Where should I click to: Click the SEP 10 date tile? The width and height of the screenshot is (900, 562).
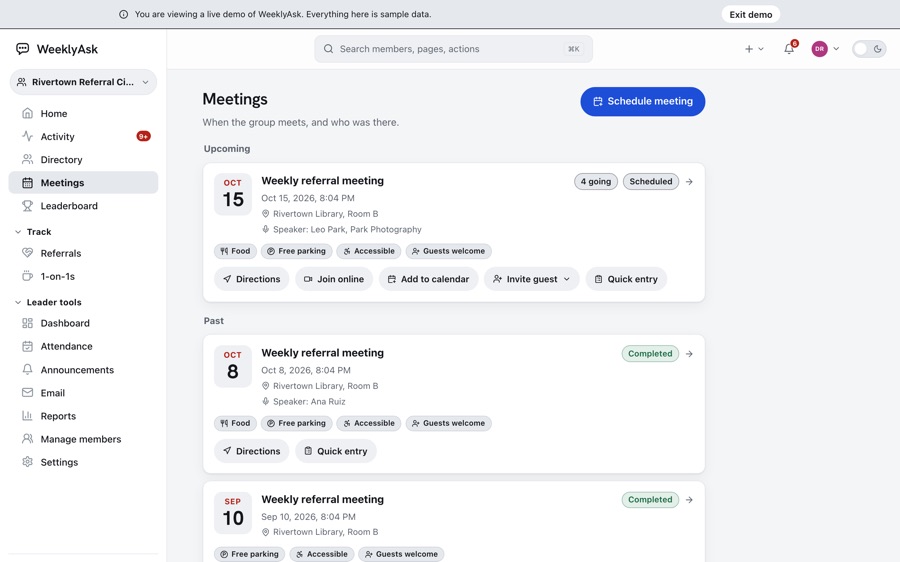[x=232, y=513]
